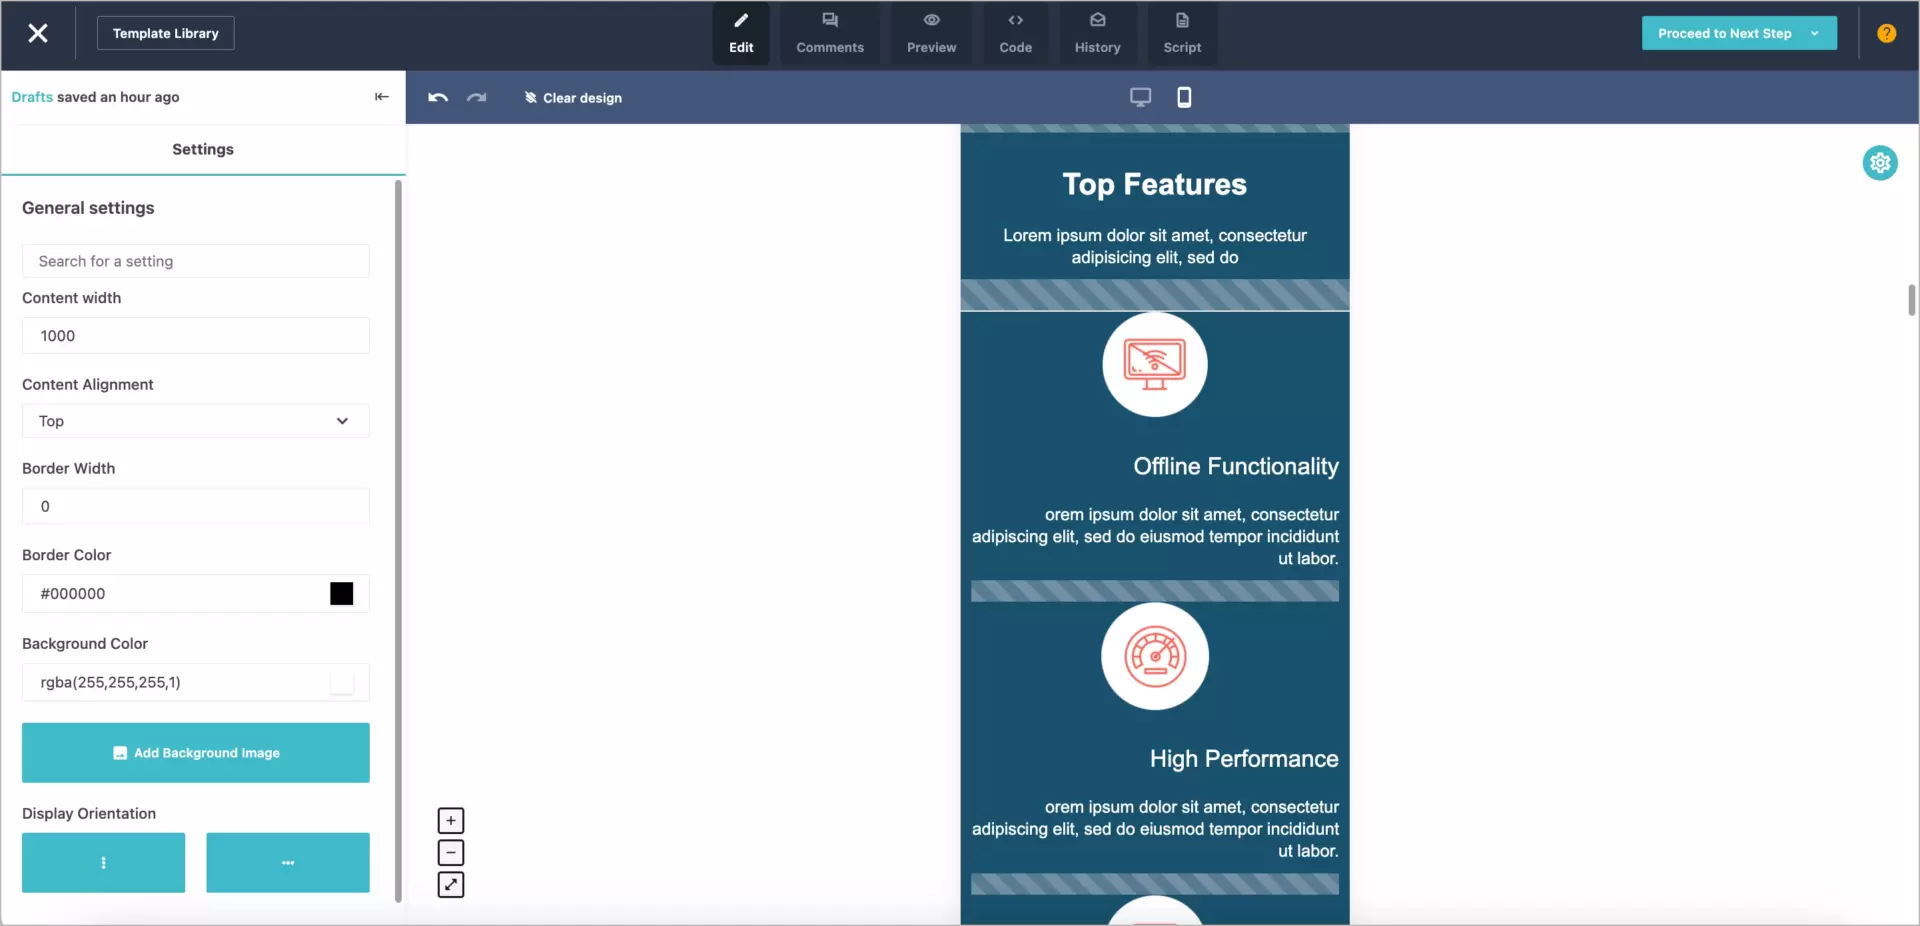The width and height of the screenshot is (1920, 926).
Task: Zoom out on the design canvas
Action: point(451,852)
